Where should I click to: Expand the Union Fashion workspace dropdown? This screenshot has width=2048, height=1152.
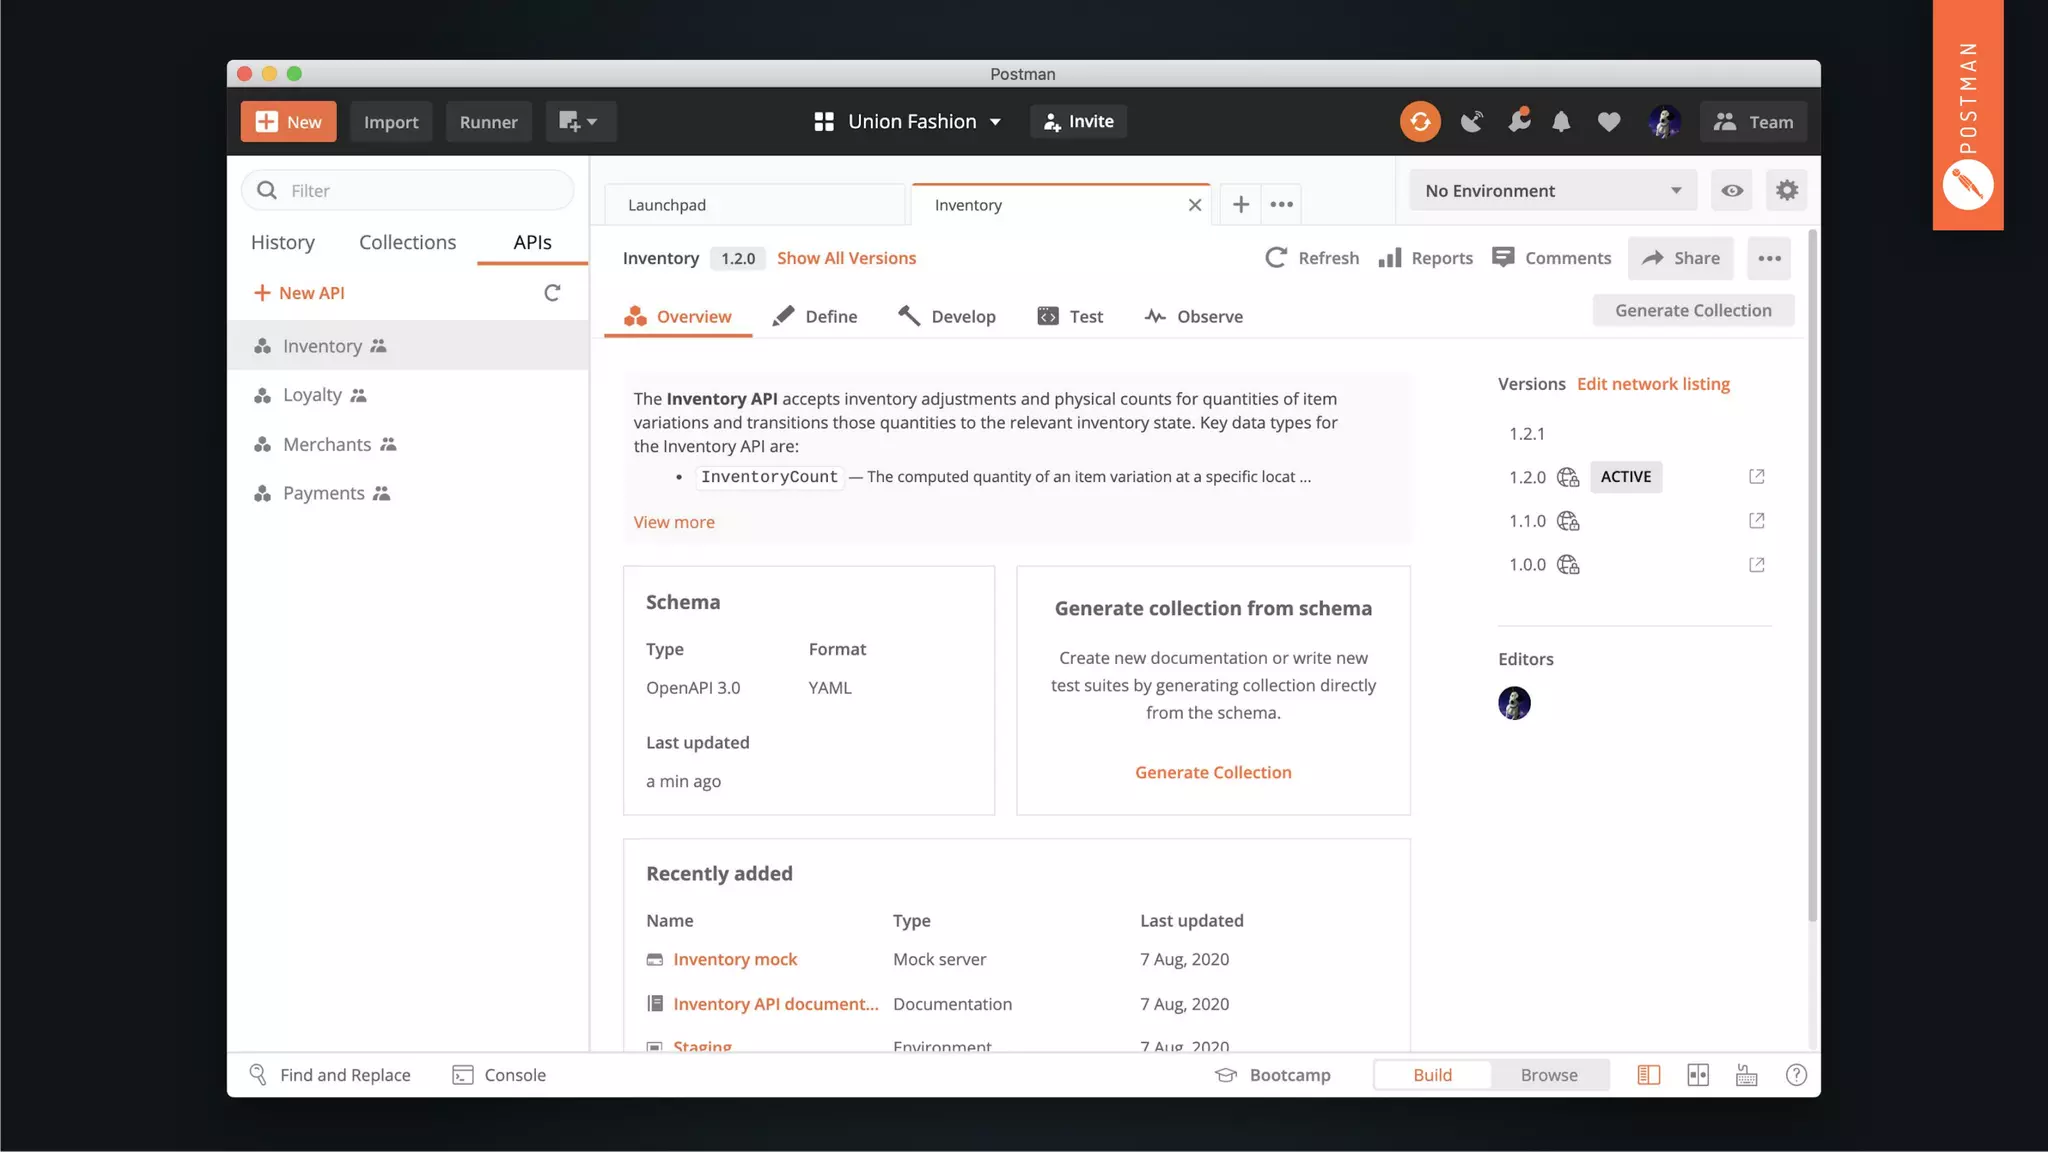pyautogui.click(x=908, y=122)
